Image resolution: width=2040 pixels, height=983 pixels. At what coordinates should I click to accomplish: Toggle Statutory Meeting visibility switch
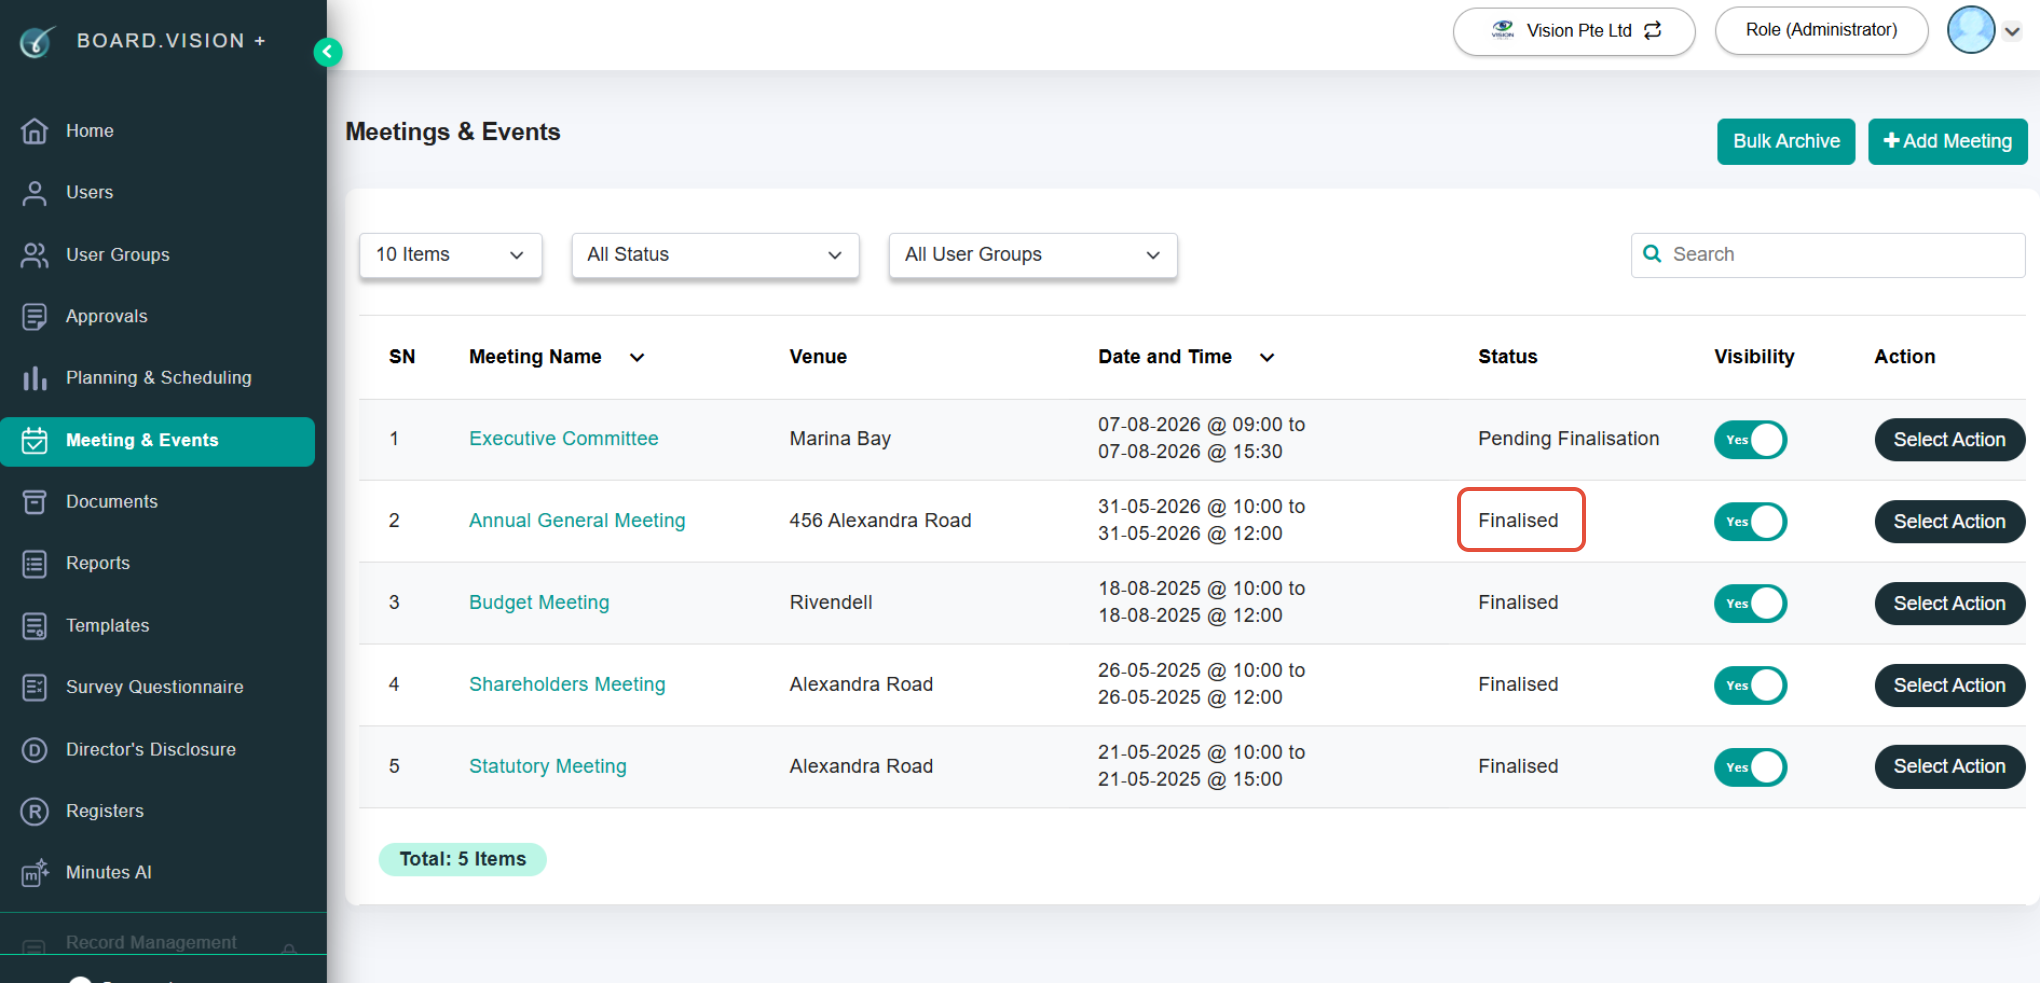click(1750, 768)
